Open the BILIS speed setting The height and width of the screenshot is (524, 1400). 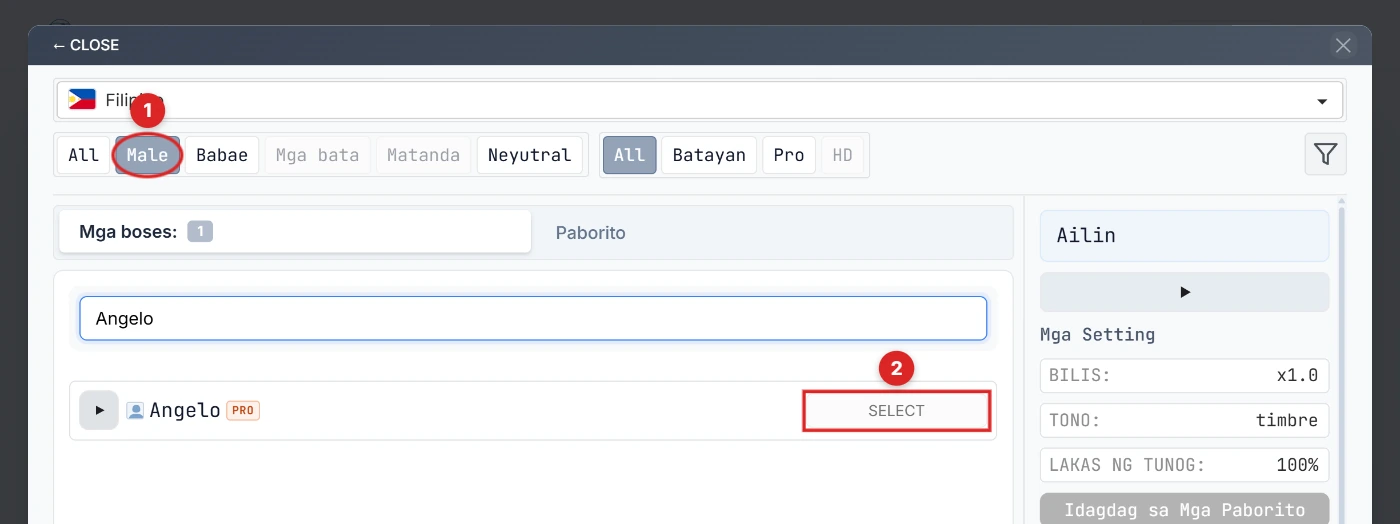coord(1184,376)
